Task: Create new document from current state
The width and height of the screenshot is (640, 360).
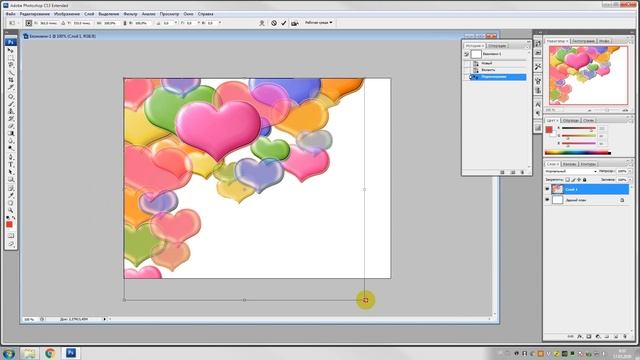Action: (502, 172)
